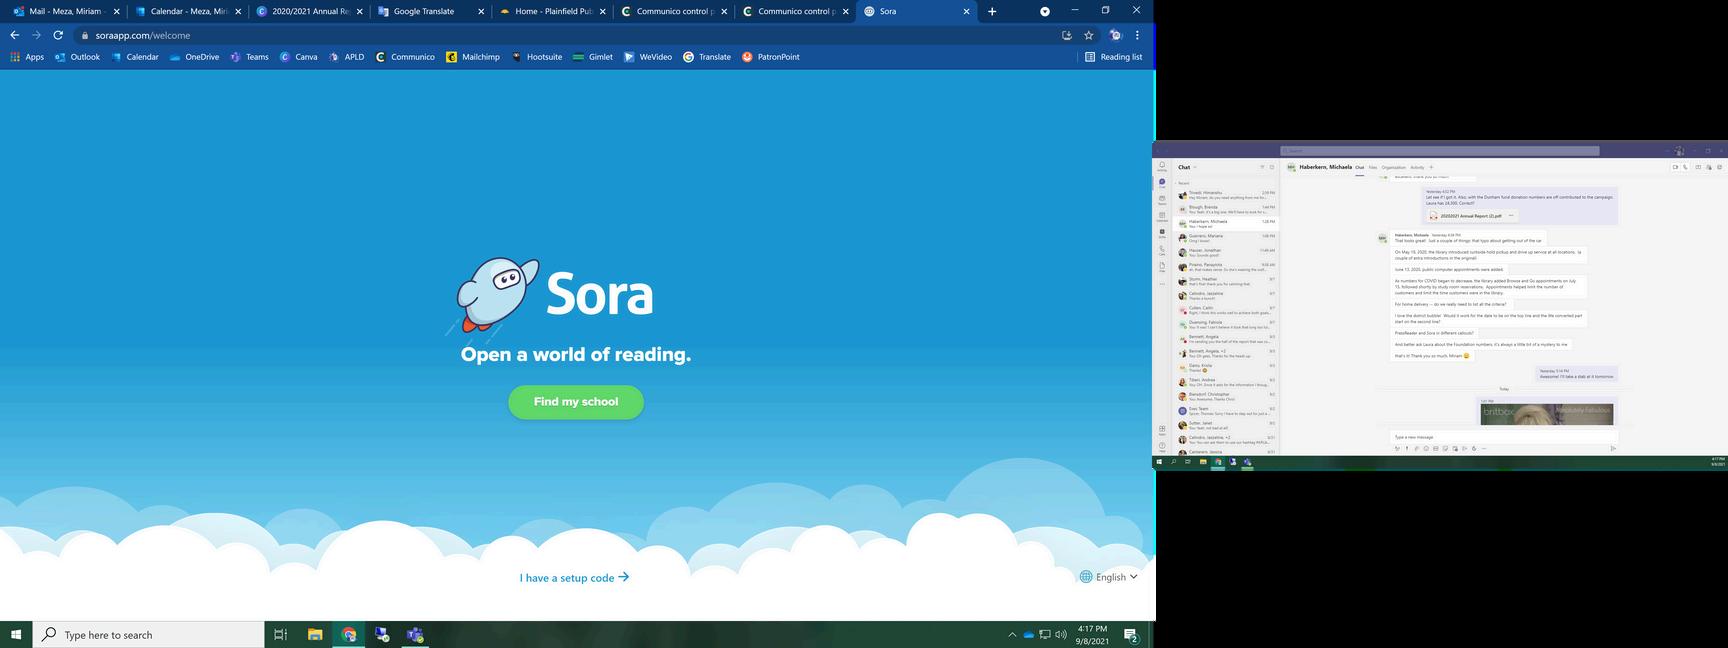Open the notification center icon

[x=1131, y=635]
